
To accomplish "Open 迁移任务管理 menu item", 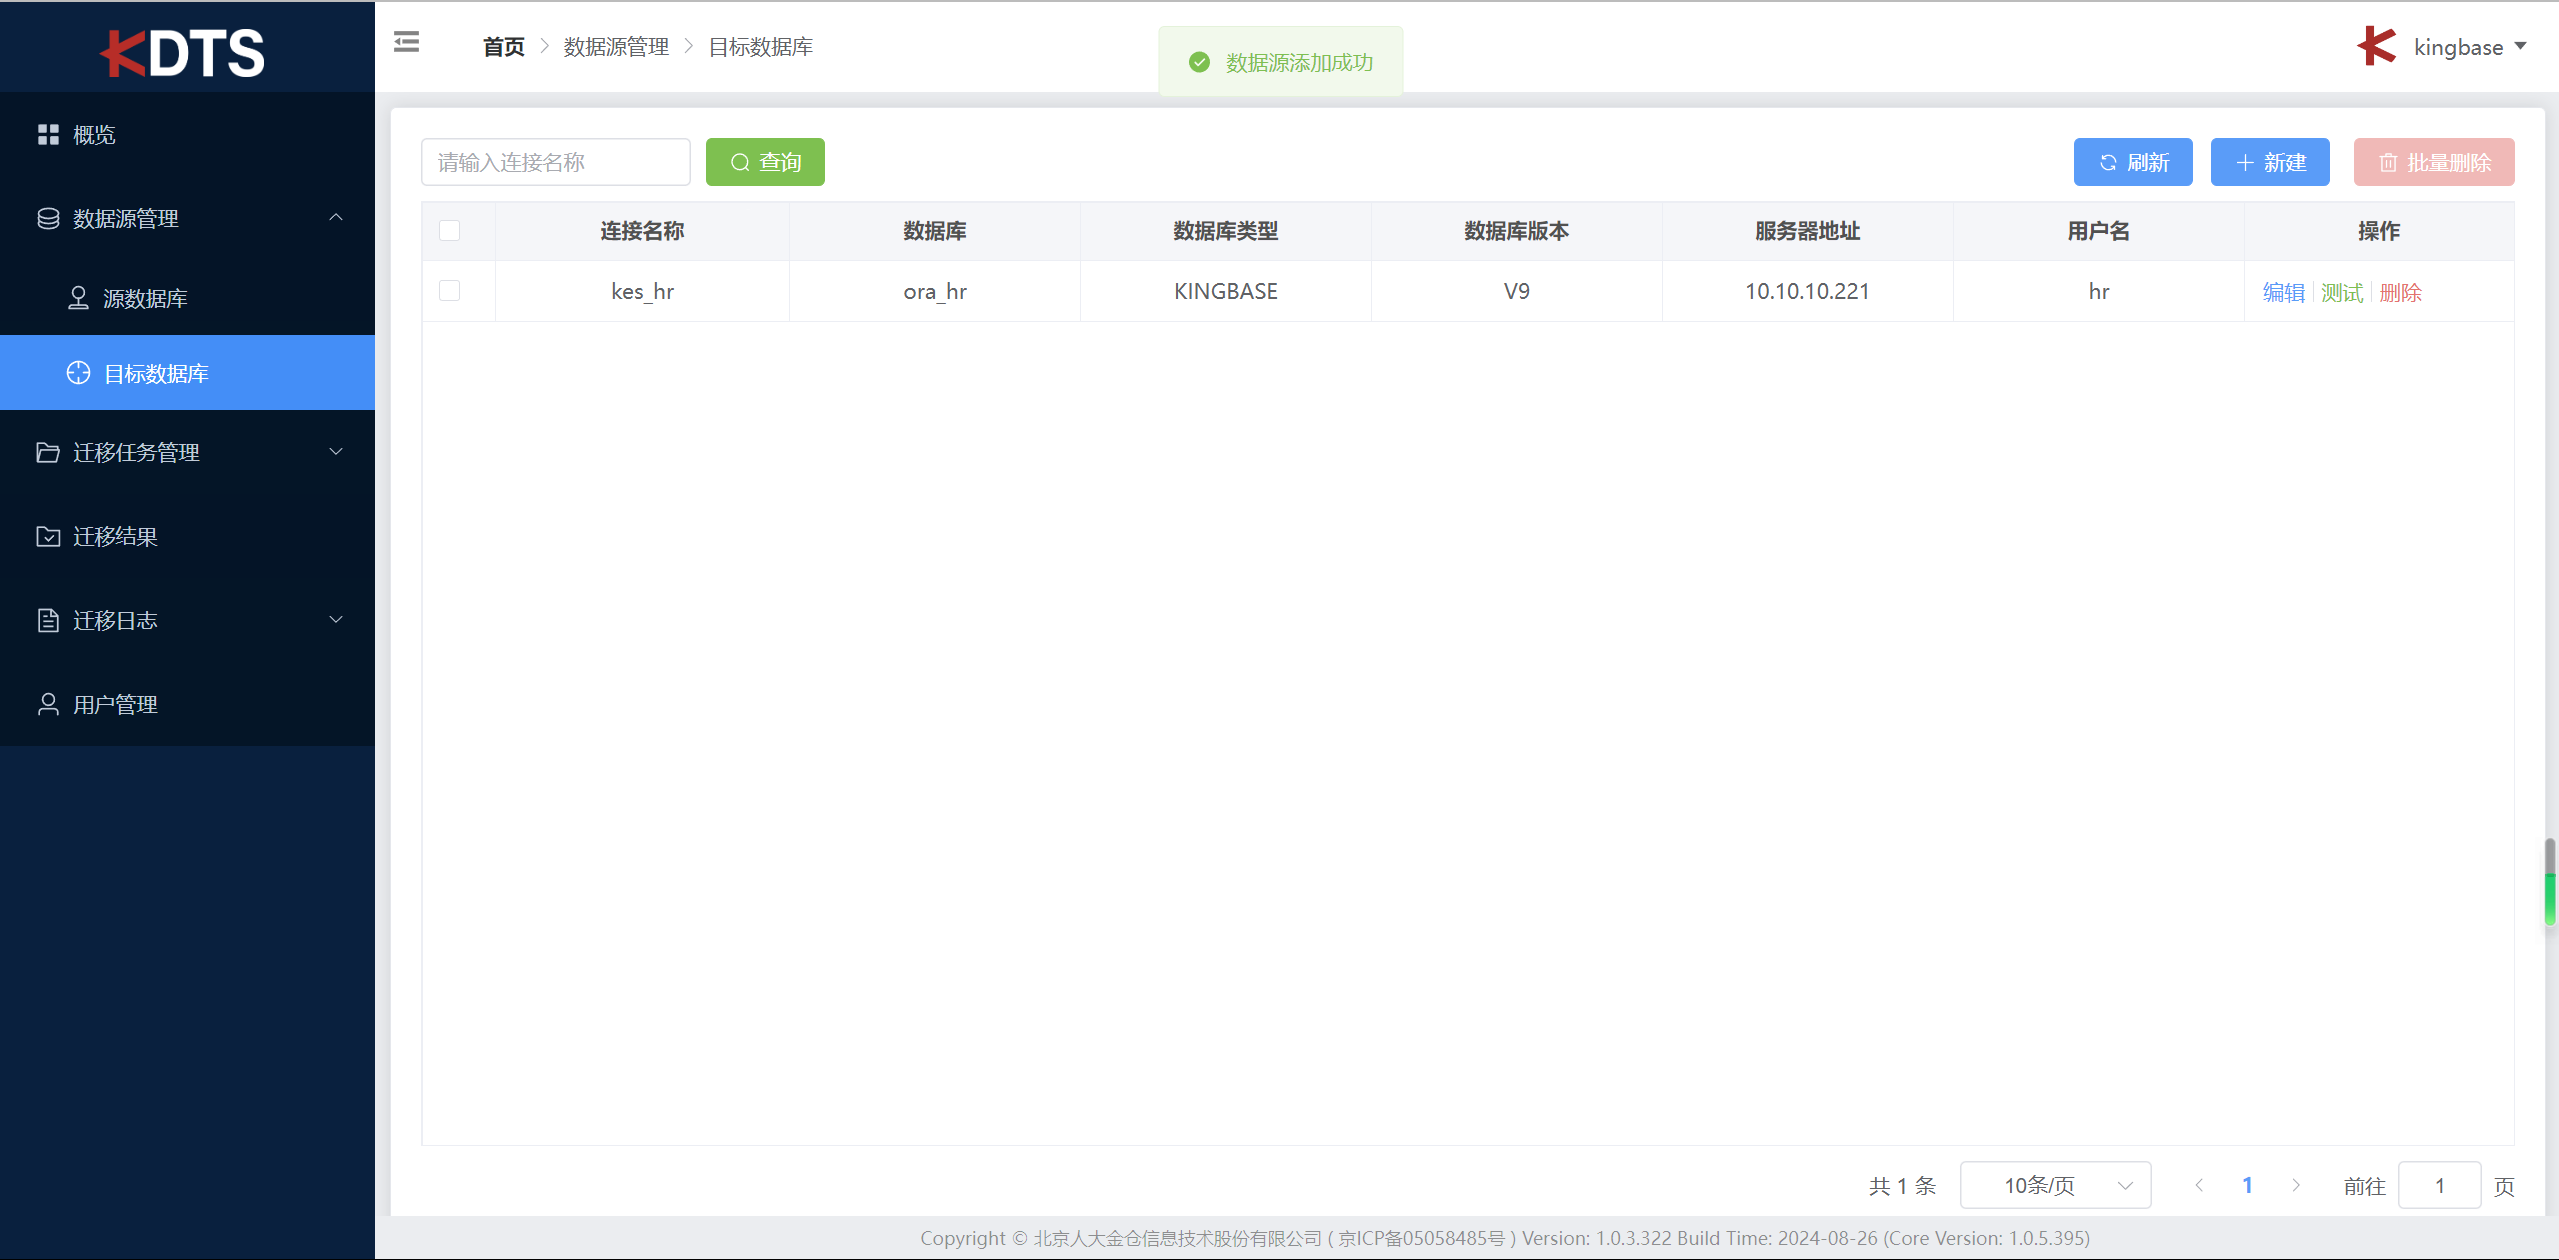I will point(187,452).
